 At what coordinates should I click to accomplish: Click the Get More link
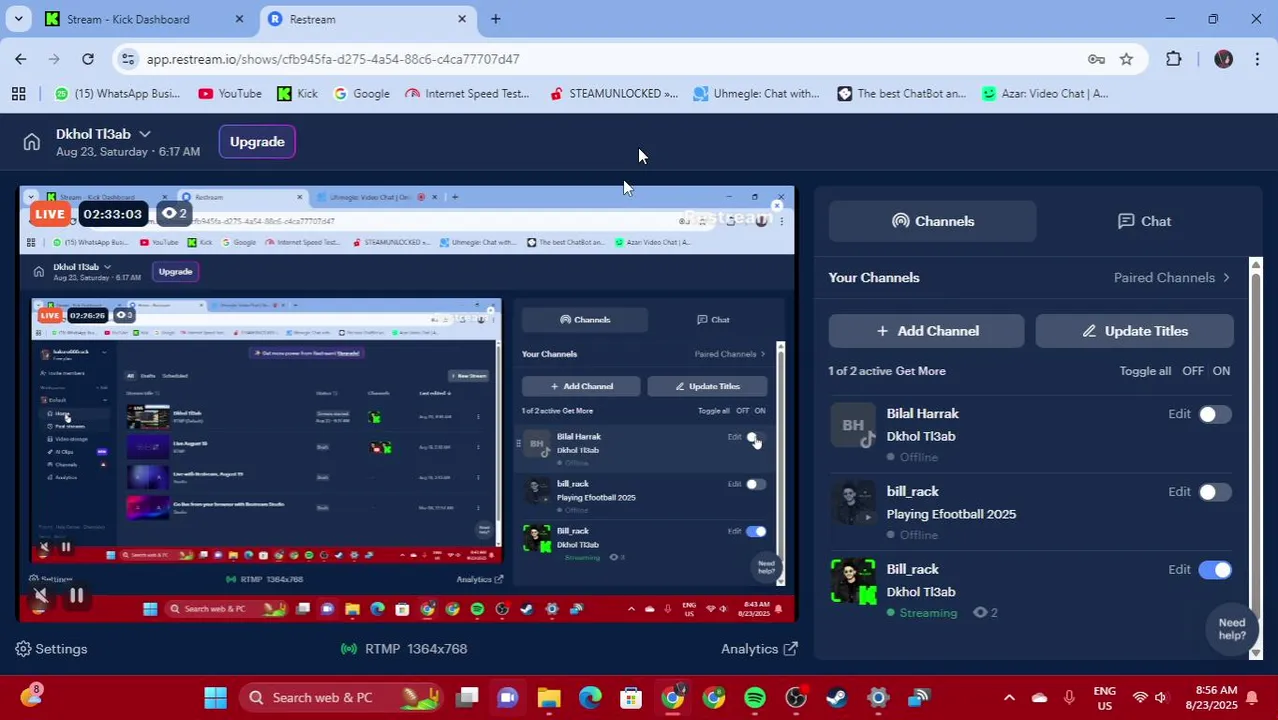(x=921, y=371)
